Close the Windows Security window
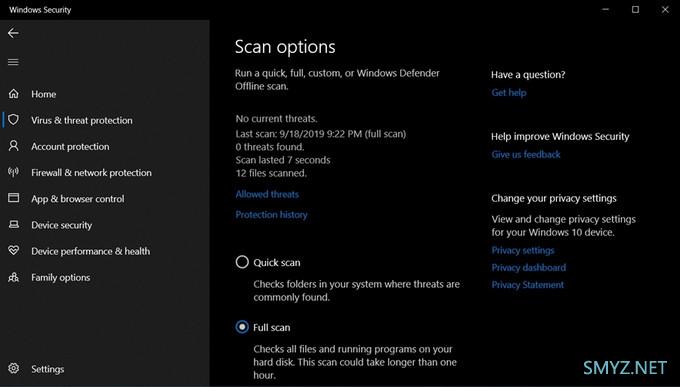 pyautogui.click(x=665, y=9)
